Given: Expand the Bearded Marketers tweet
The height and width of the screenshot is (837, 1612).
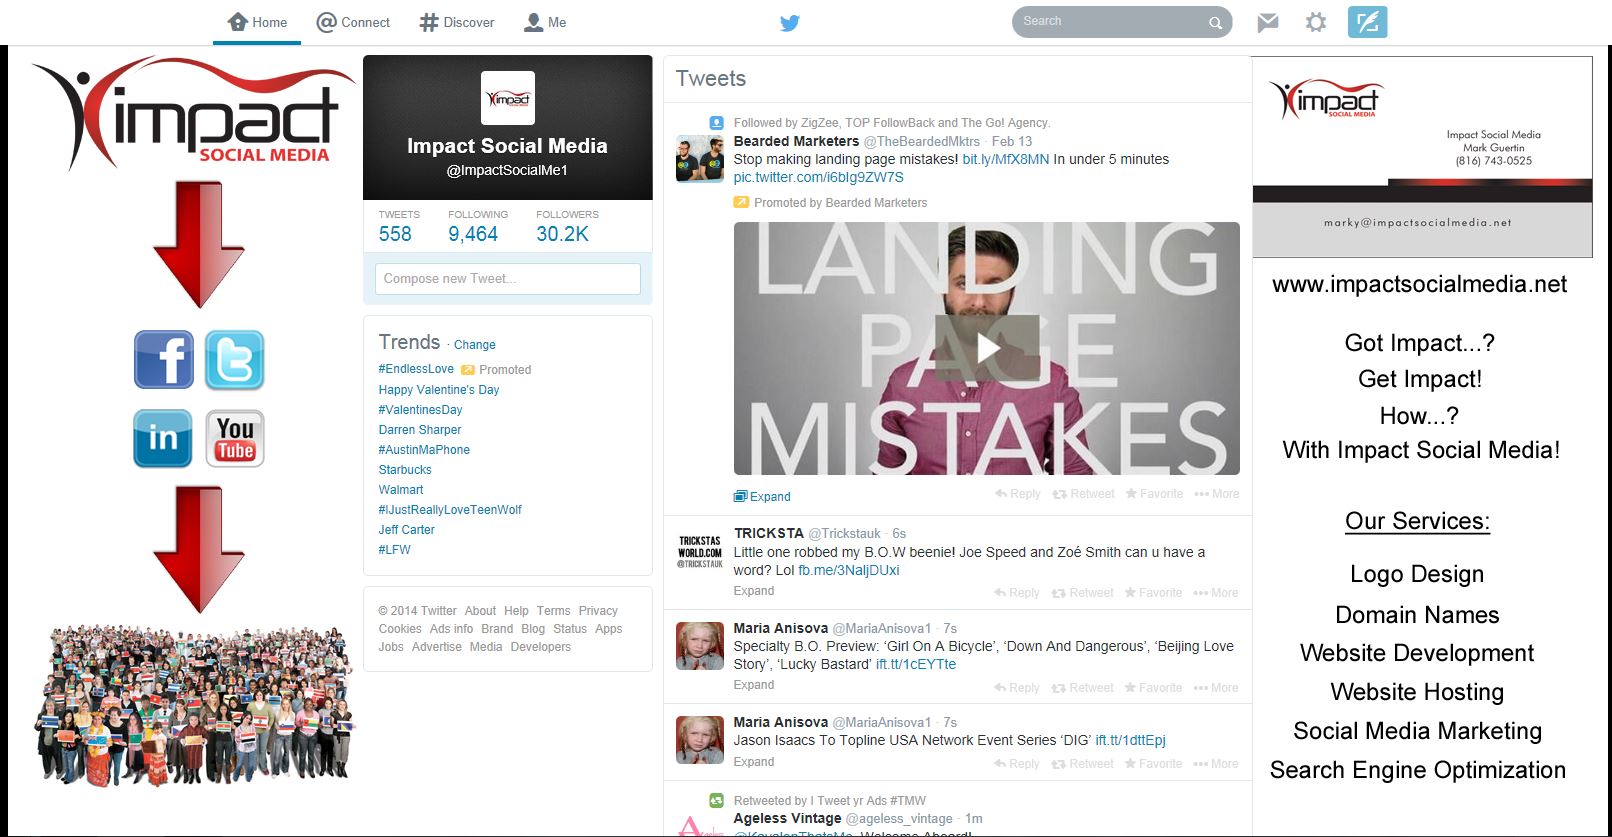Looking at the screenshot, I should (x=762, y=496).
